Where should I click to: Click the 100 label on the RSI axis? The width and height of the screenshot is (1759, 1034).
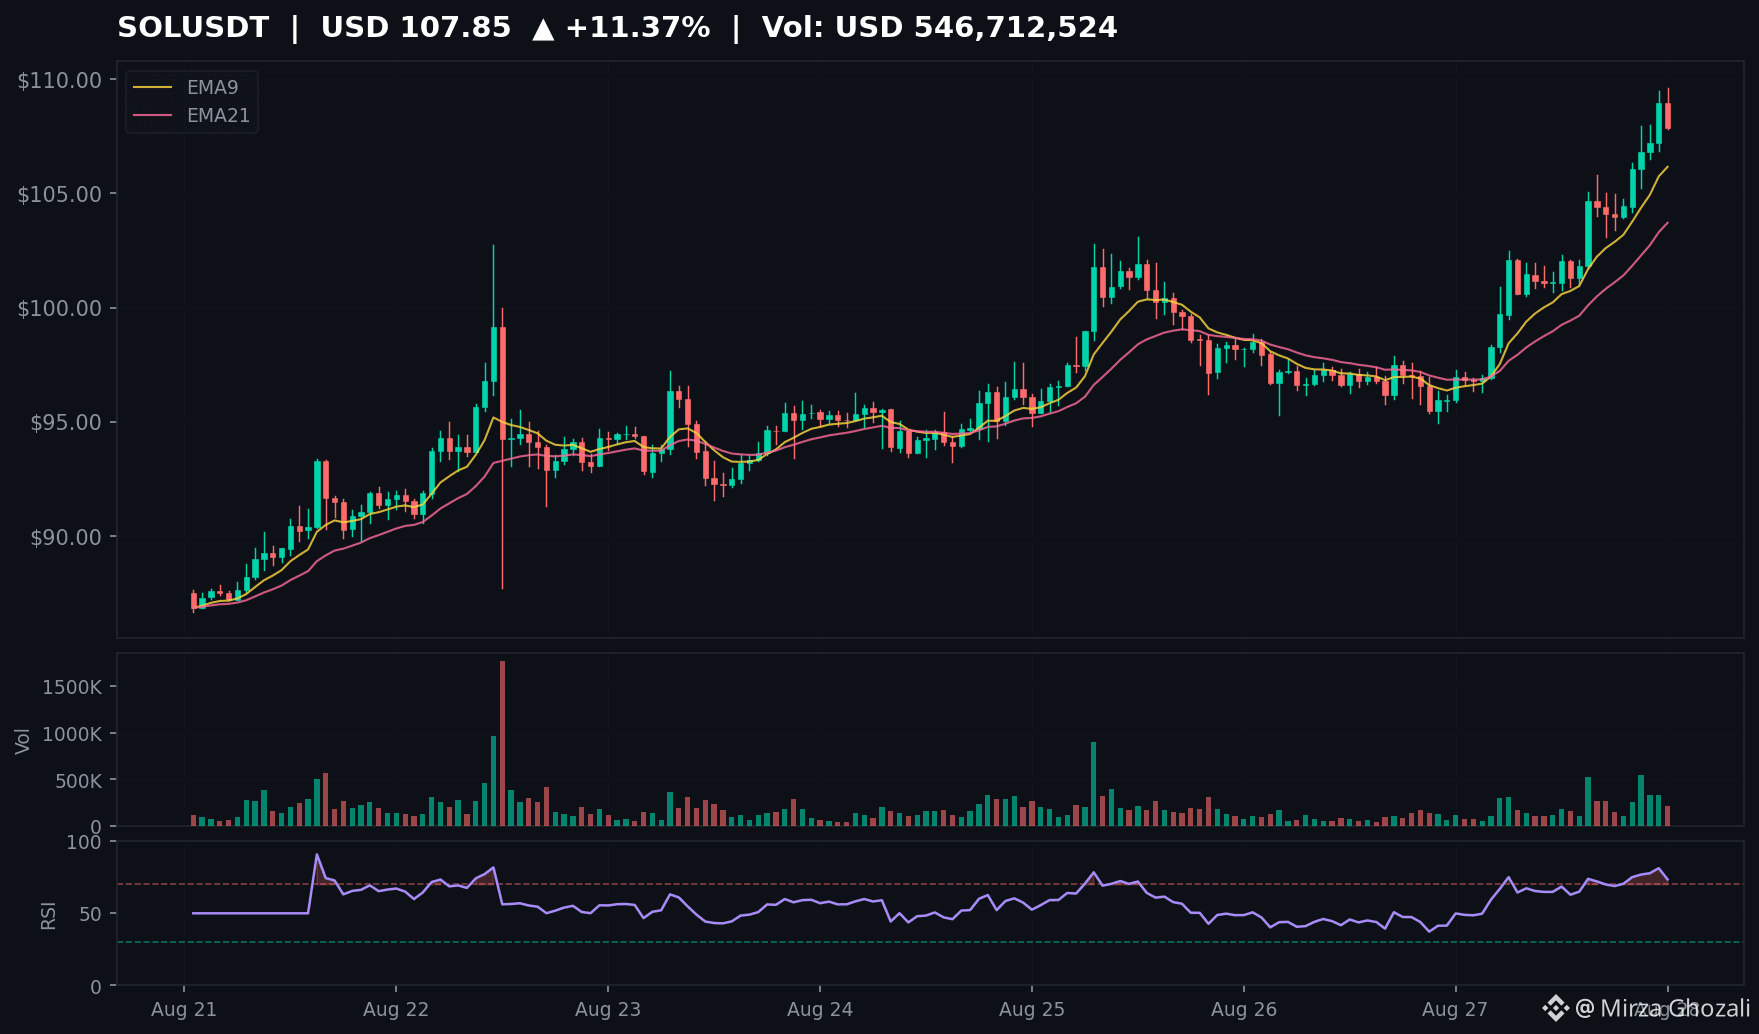(x=84, y=843)
